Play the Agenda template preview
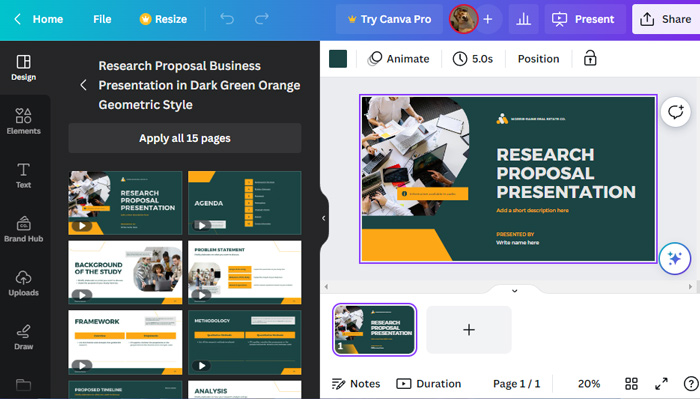This screenshot has height=399, width=700. [202, 226]
